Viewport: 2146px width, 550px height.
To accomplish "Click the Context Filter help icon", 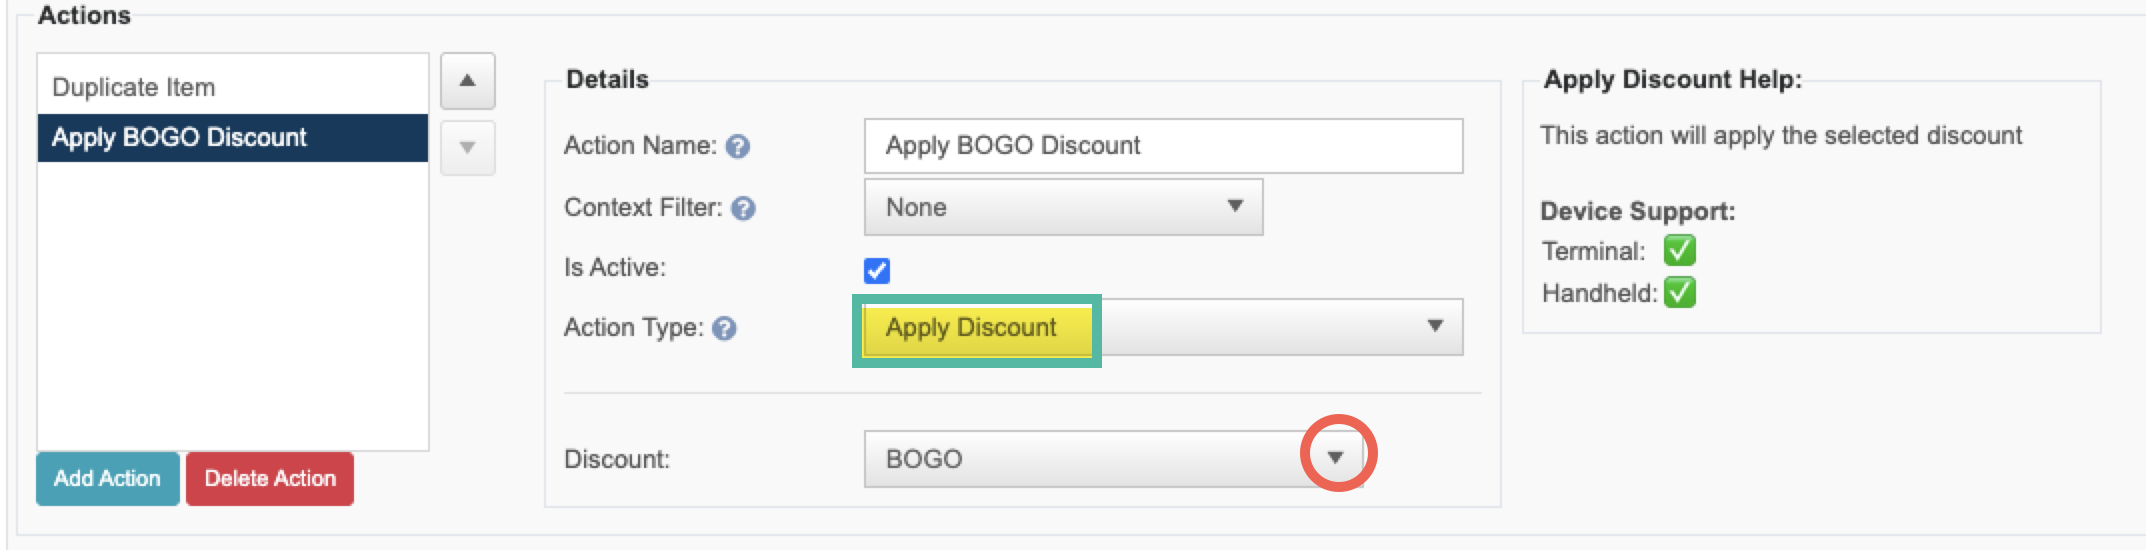I will (x=743, y=208).
